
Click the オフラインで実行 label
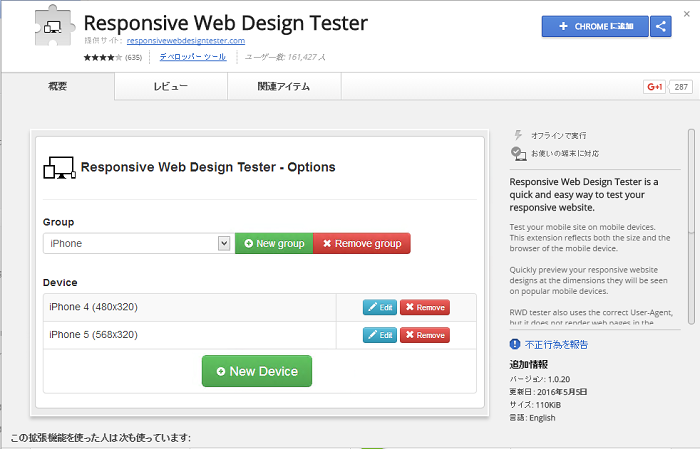[558, 135]
